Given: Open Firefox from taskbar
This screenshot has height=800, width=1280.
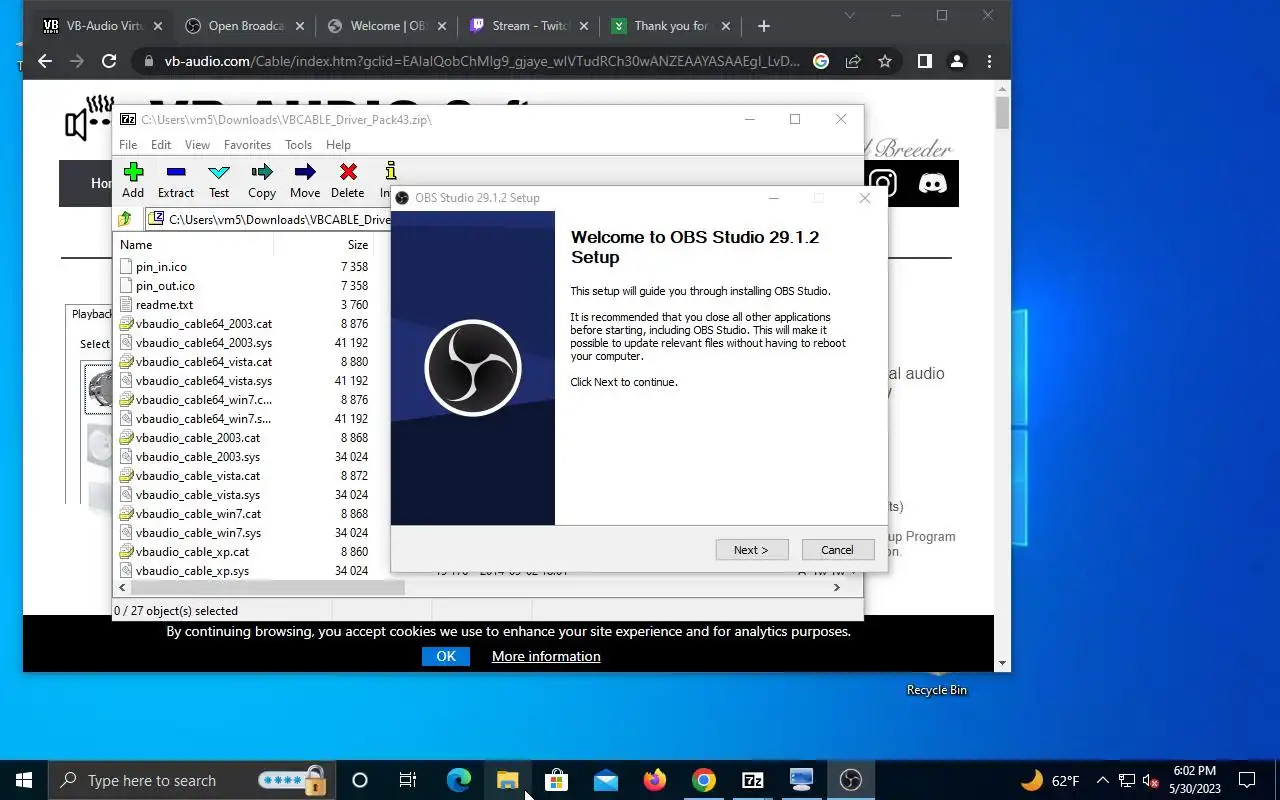Looking at the screenshot, I should [654, 780].
